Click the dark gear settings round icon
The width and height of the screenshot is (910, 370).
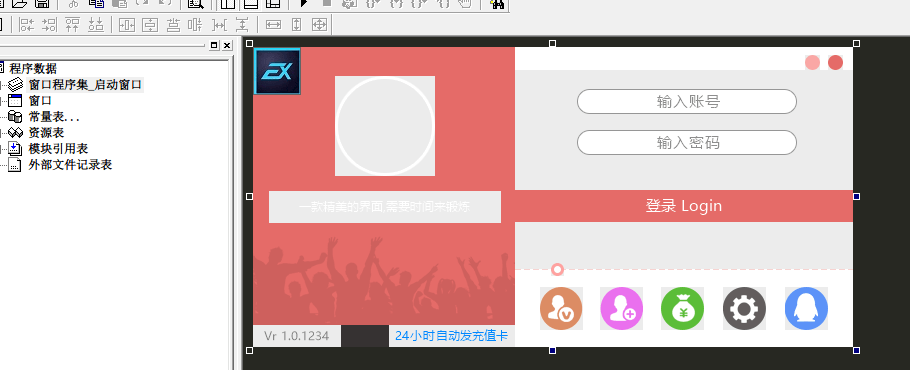(x=744, y=309)
